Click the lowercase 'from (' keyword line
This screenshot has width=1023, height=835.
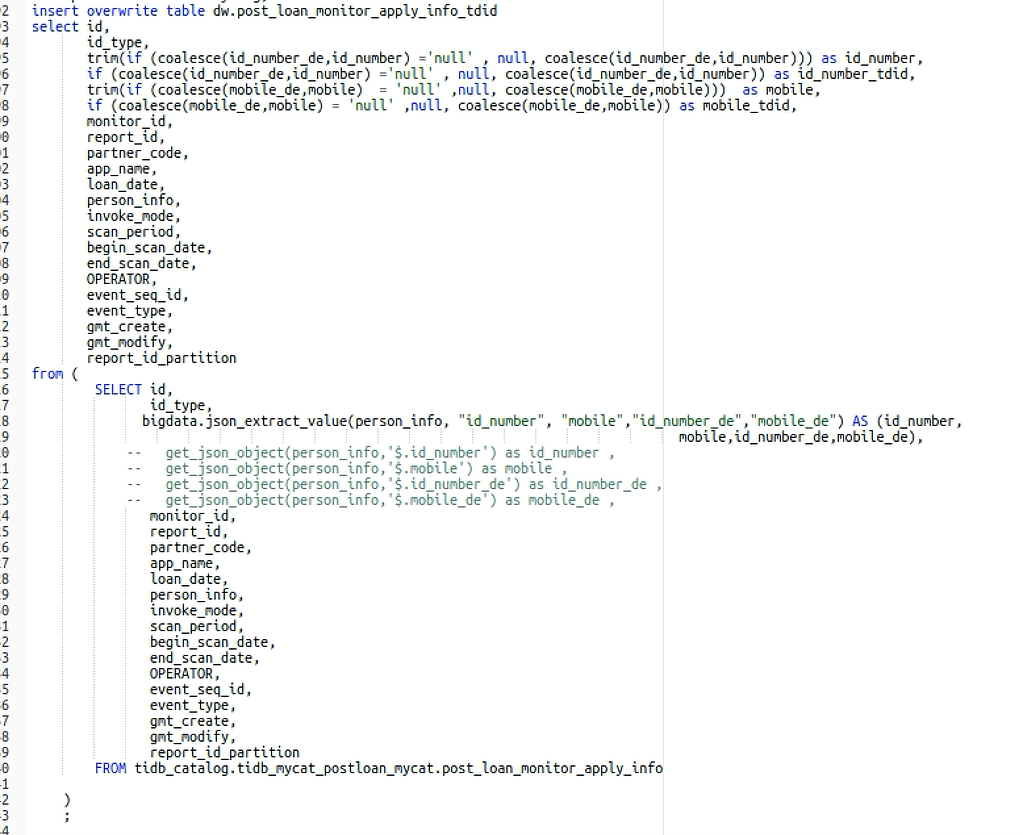(x=55, y=374)
